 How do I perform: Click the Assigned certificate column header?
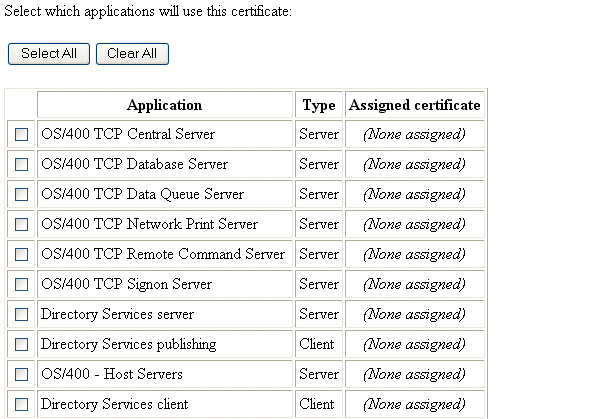pos(415,105)
